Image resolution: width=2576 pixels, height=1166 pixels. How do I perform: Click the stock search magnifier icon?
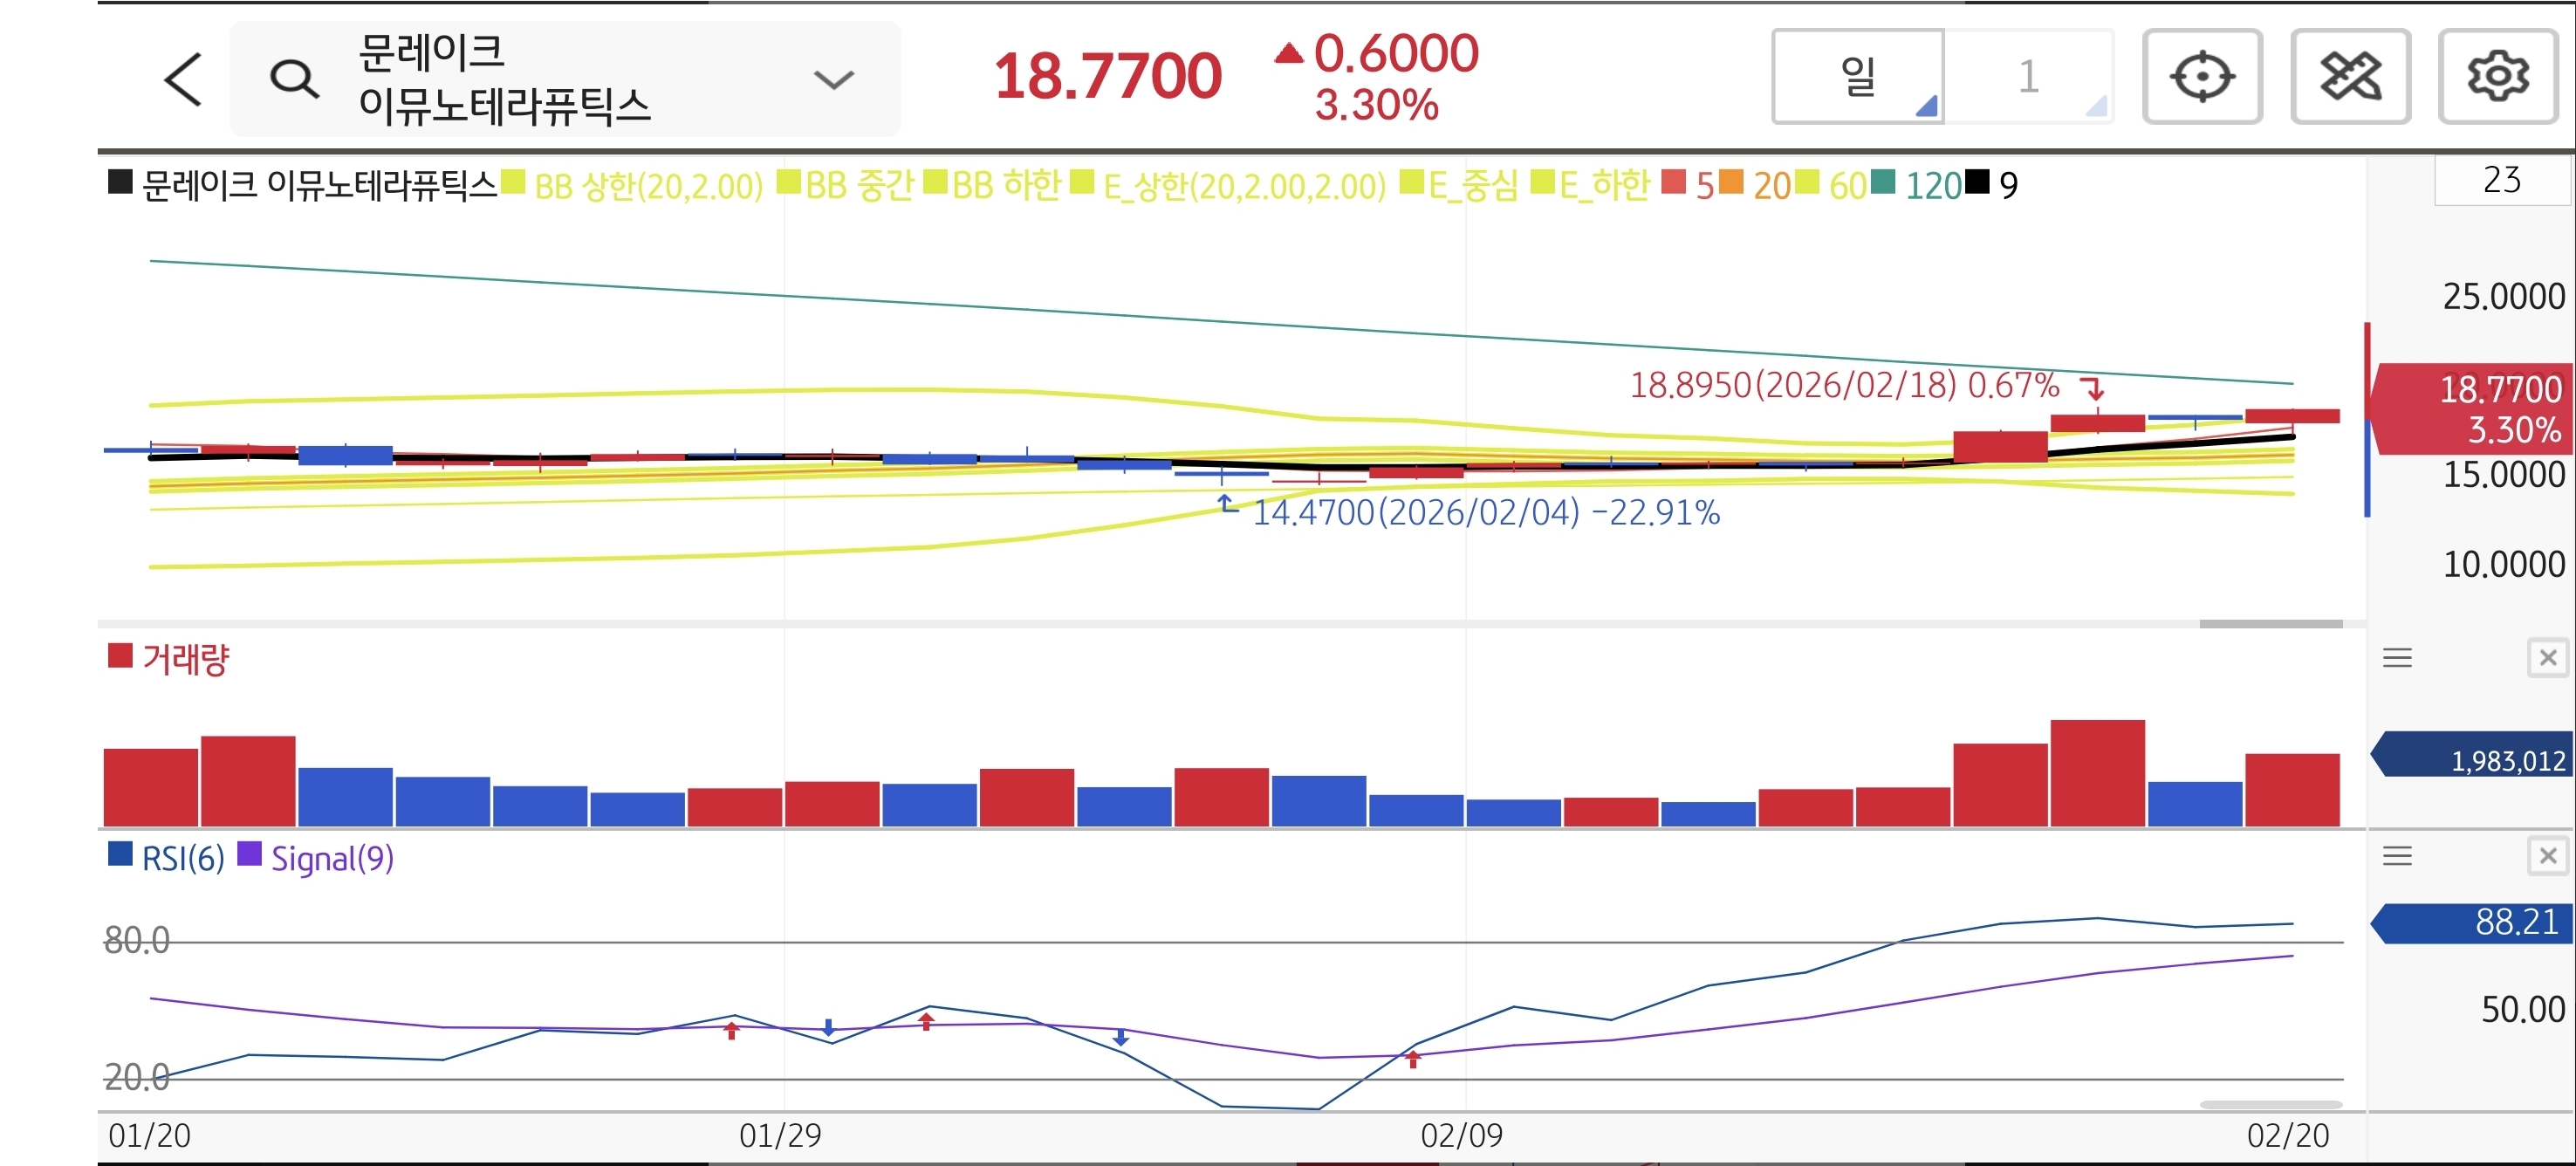(x=294, y=79)
